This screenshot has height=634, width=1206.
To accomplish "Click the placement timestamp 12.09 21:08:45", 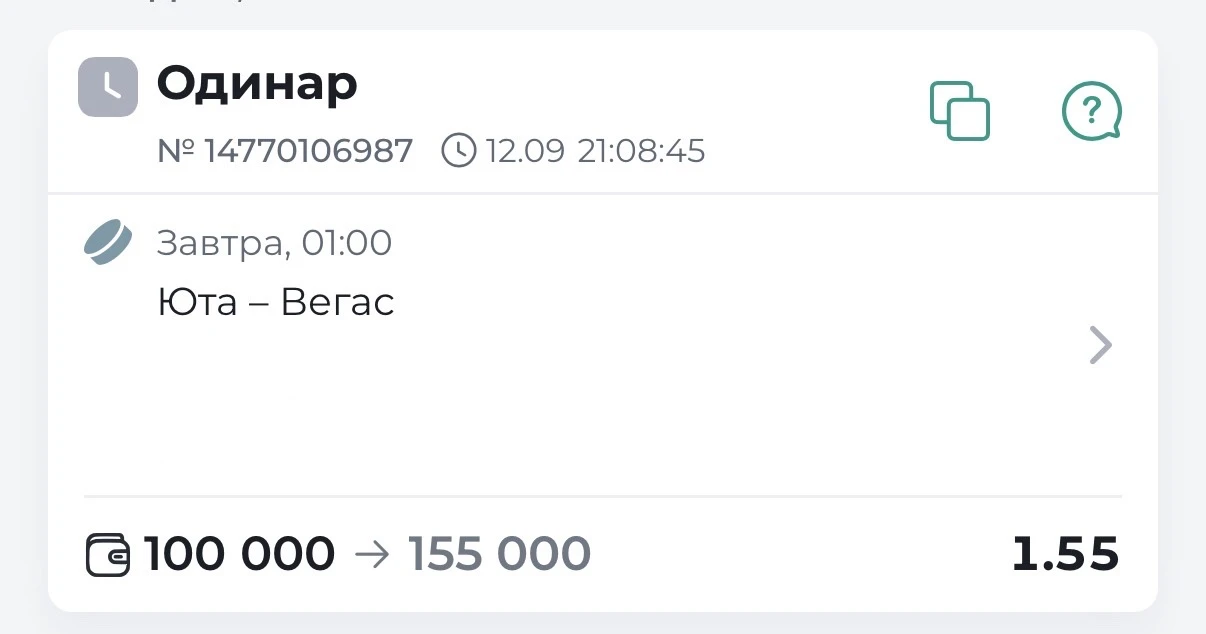I will click(x=595, y=151).
